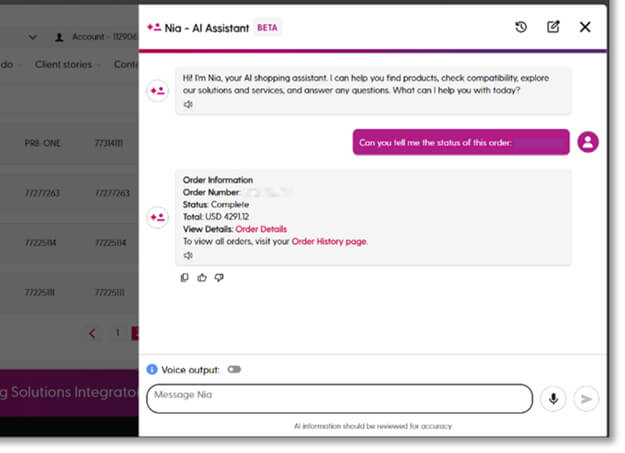The height and width of the screenshot is (453, 625).
Task: Go to previous page with left arrow
Action: point(92,333)
